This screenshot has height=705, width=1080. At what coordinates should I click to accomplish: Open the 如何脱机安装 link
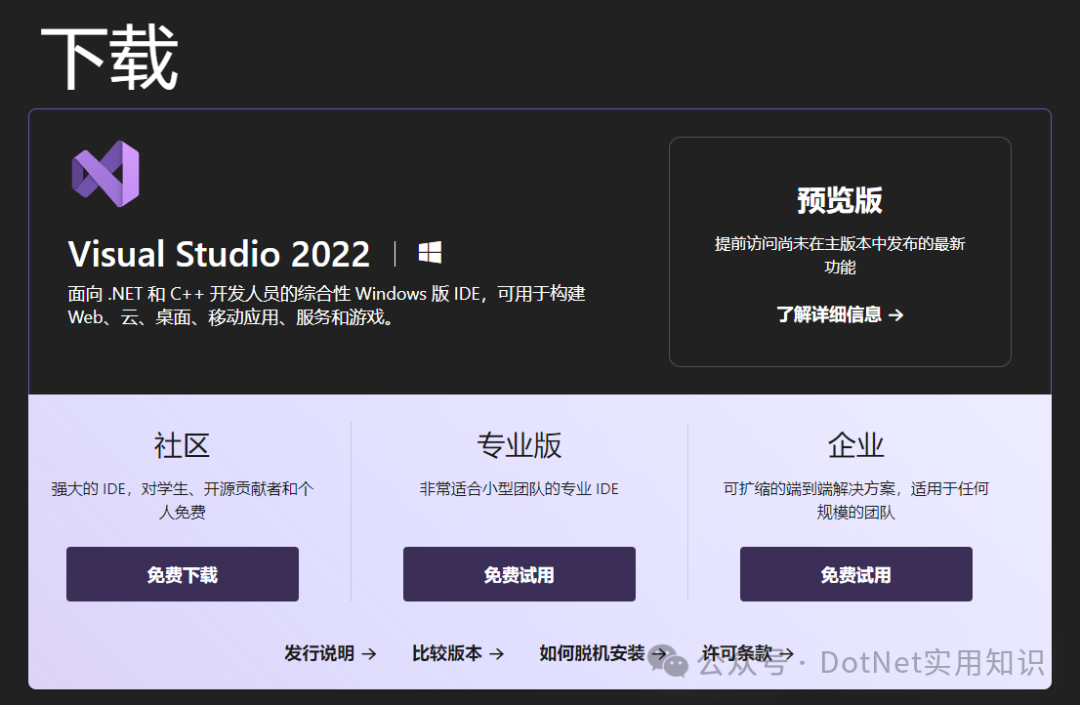coord(603,653)
